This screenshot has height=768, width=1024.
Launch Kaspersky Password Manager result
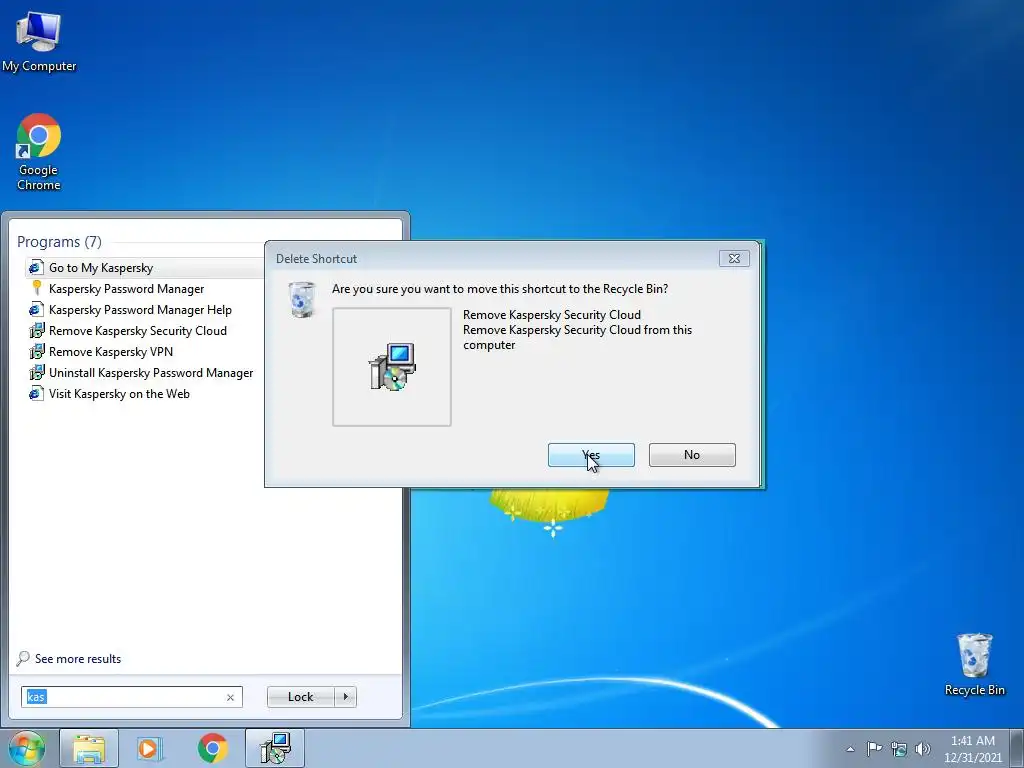[126, 289]
